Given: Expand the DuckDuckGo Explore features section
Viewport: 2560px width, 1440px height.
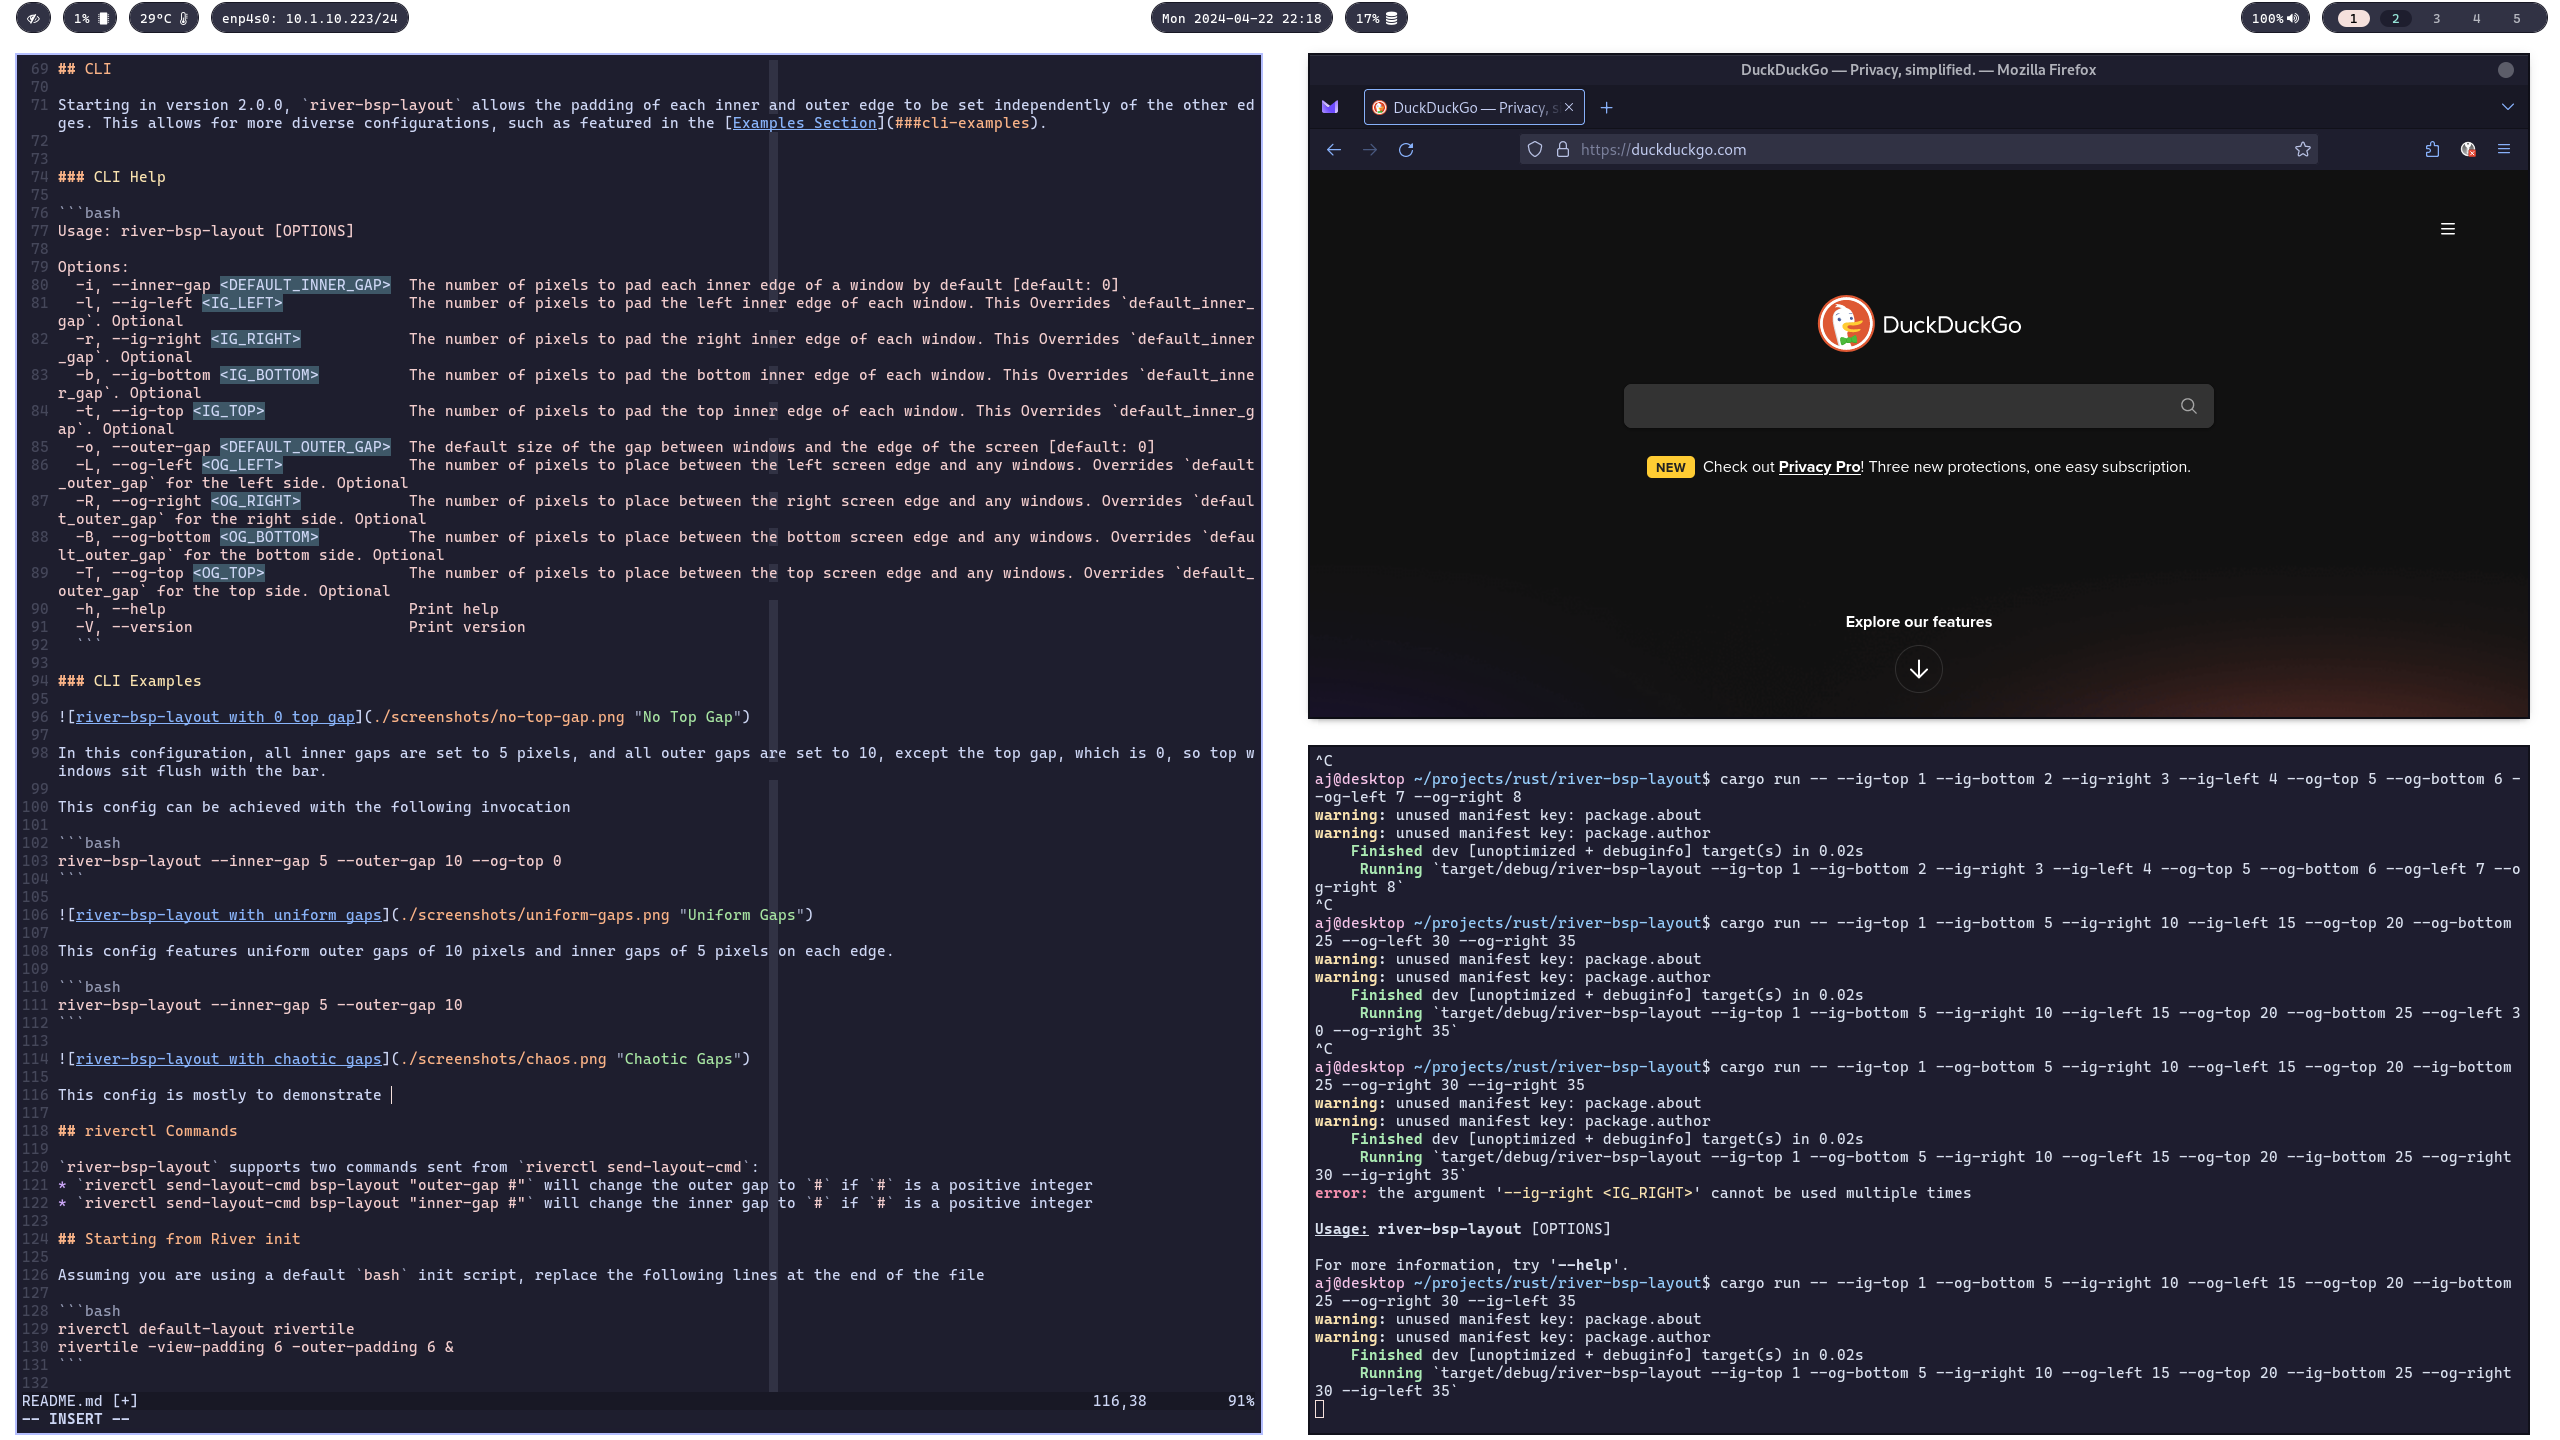Looking at the screenshot, I should tap(1916, 668).
